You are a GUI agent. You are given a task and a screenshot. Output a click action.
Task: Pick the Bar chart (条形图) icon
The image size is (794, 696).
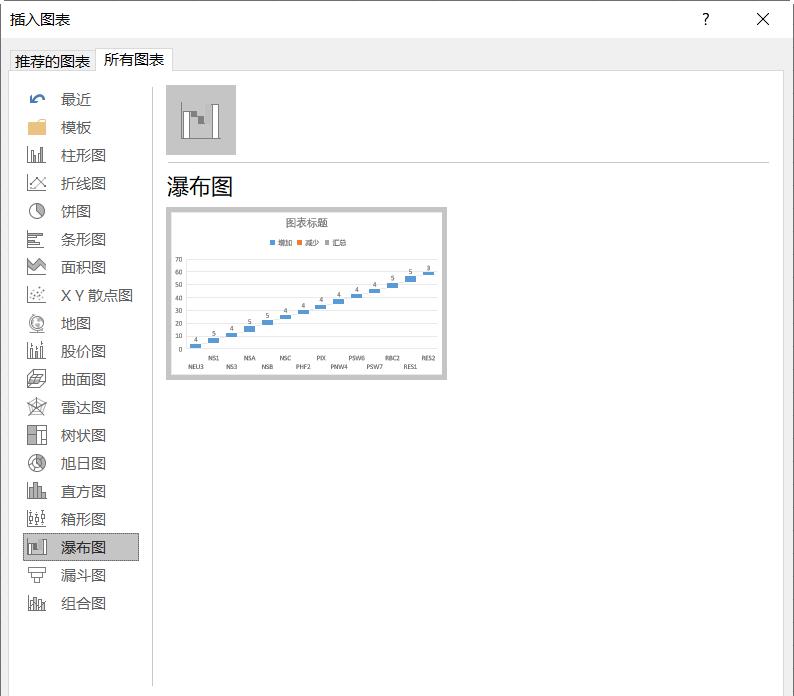point(35,239)
